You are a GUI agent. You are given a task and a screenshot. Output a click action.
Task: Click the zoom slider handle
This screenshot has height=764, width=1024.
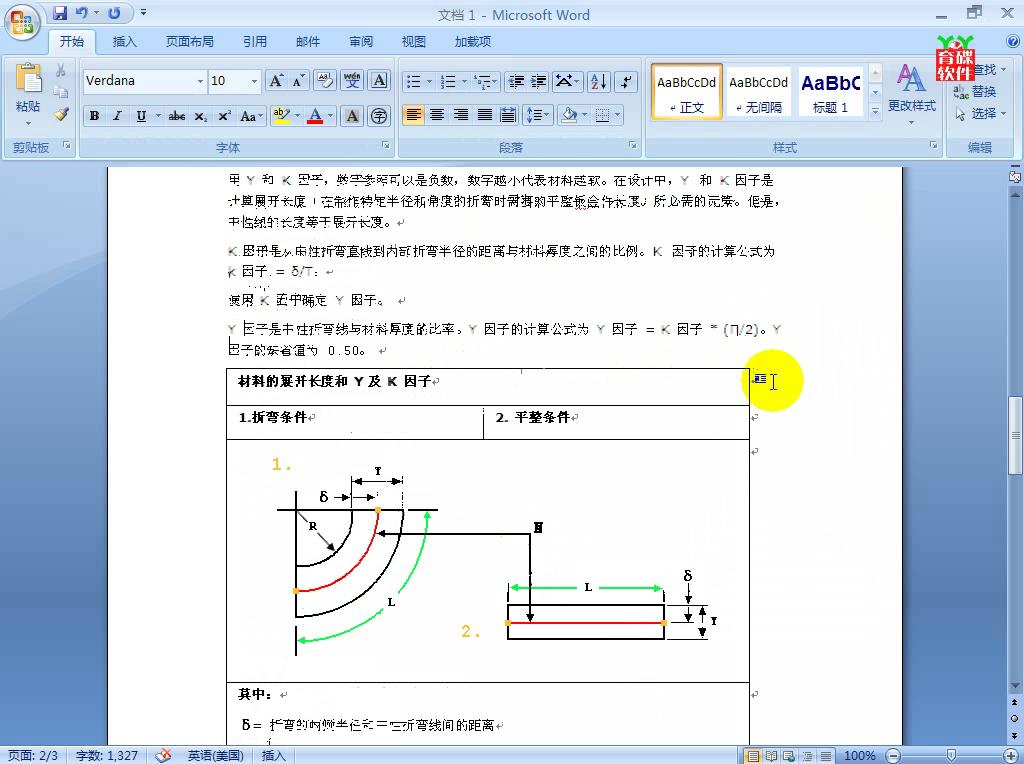coord(952,756)
